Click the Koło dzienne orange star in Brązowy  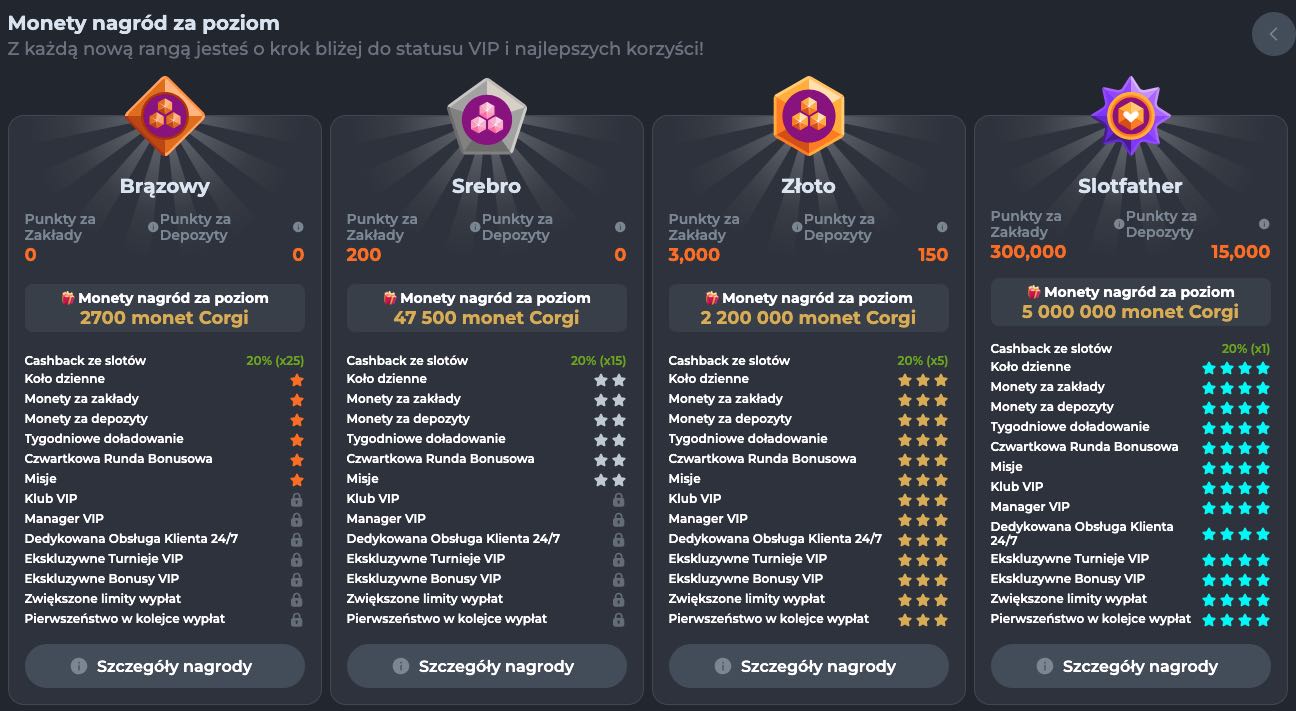pyautogui.click(x=296, y=380)
